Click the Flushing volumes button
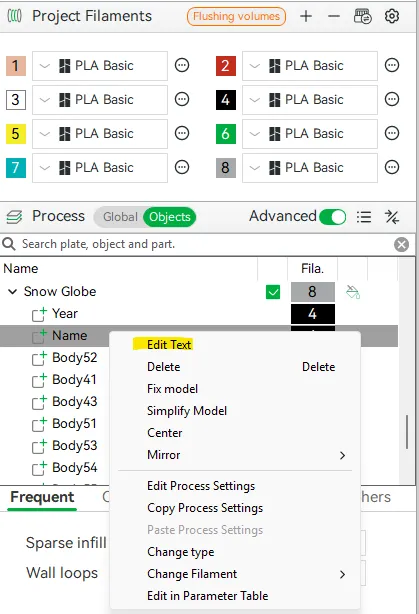Screen dimensions: 419x614 (237, 16)
